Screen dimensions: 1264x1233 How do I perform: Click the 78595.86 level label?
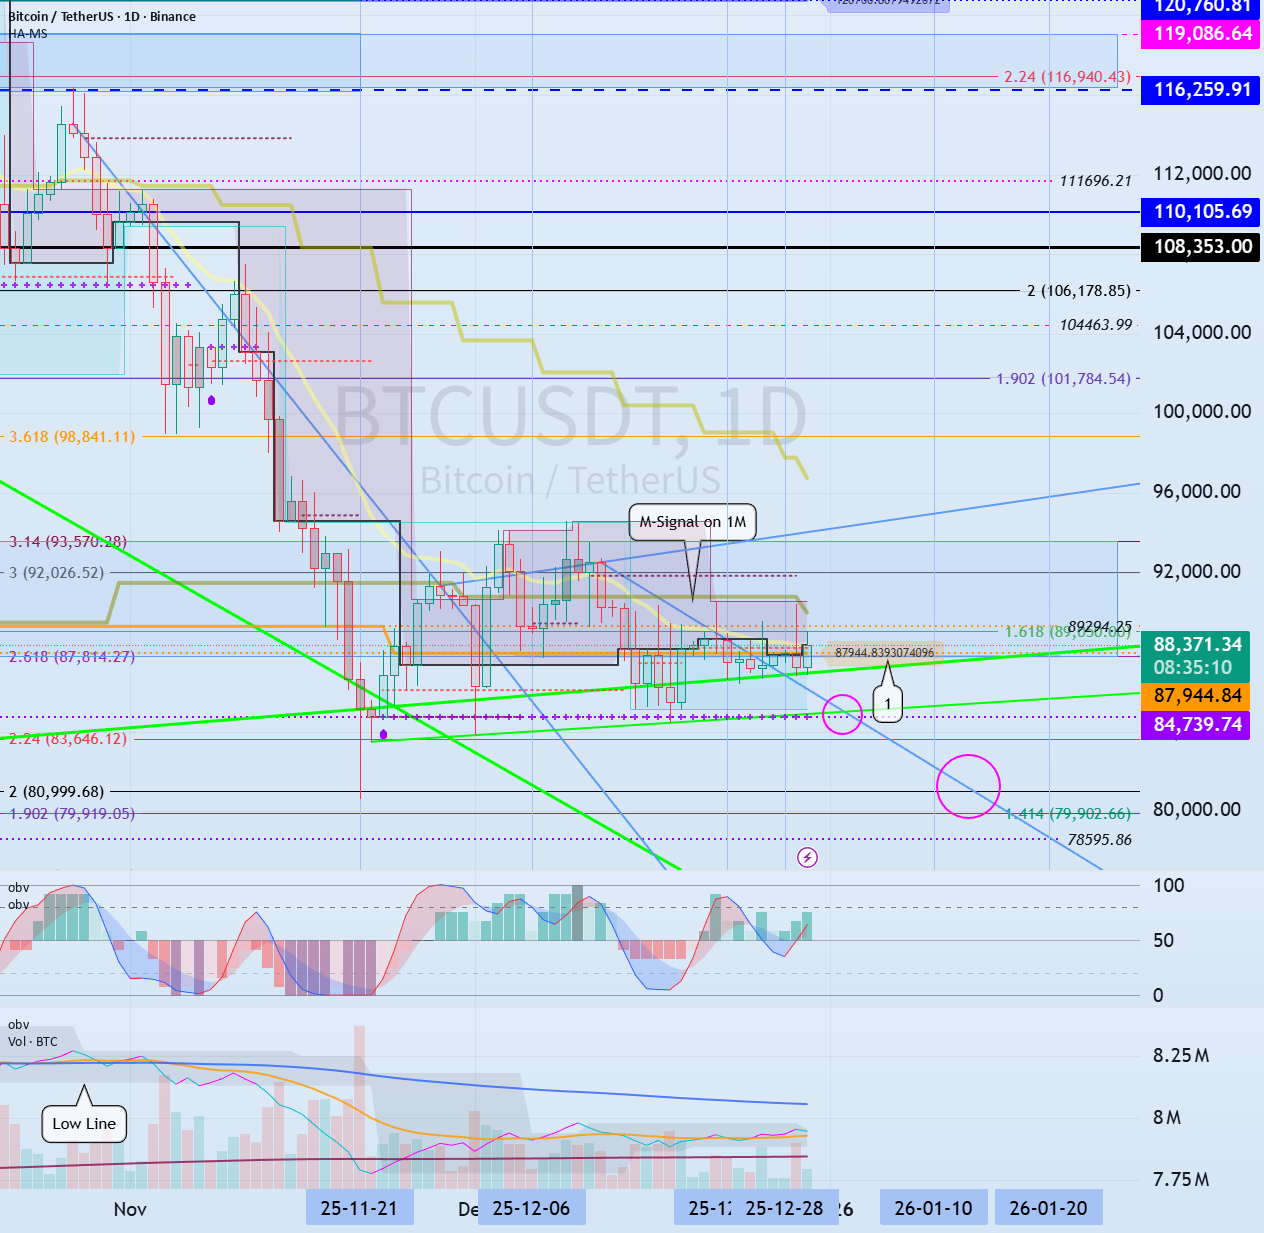click(1100, 840)
